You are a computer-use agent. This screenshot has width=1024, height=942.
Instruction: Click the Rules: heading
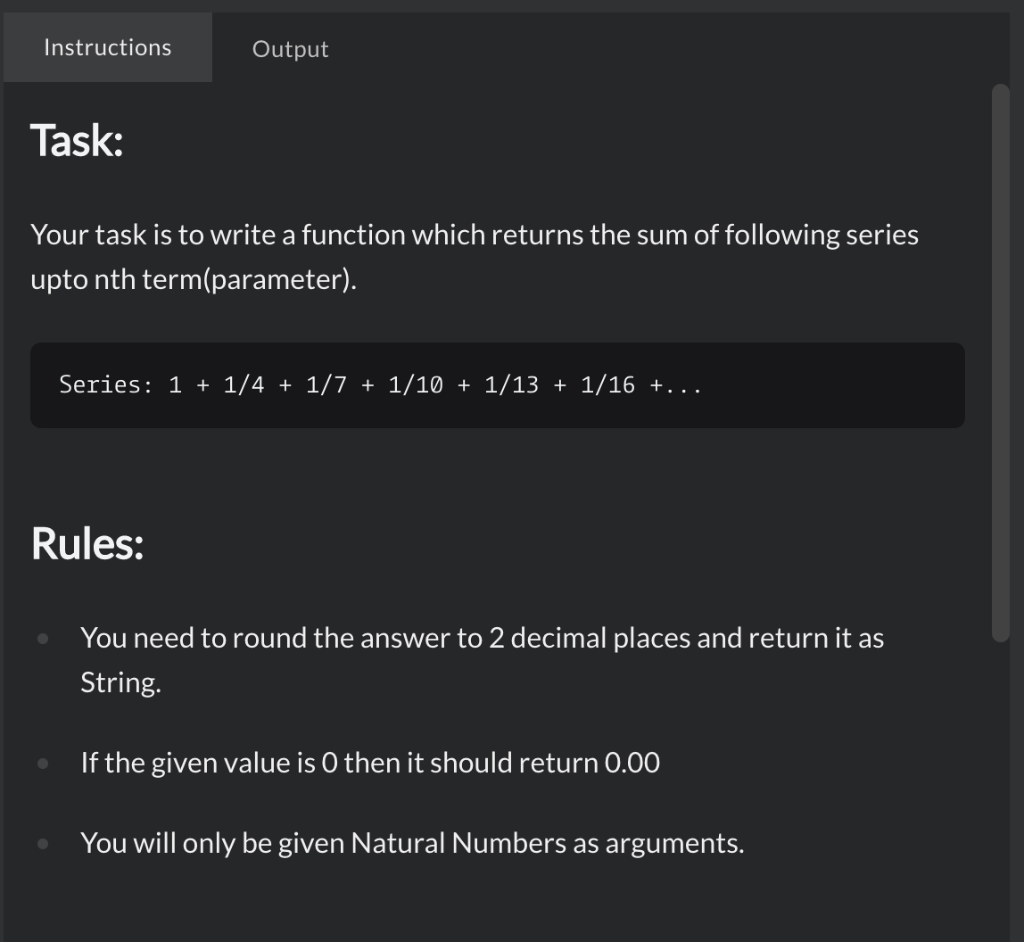(87, 543)
